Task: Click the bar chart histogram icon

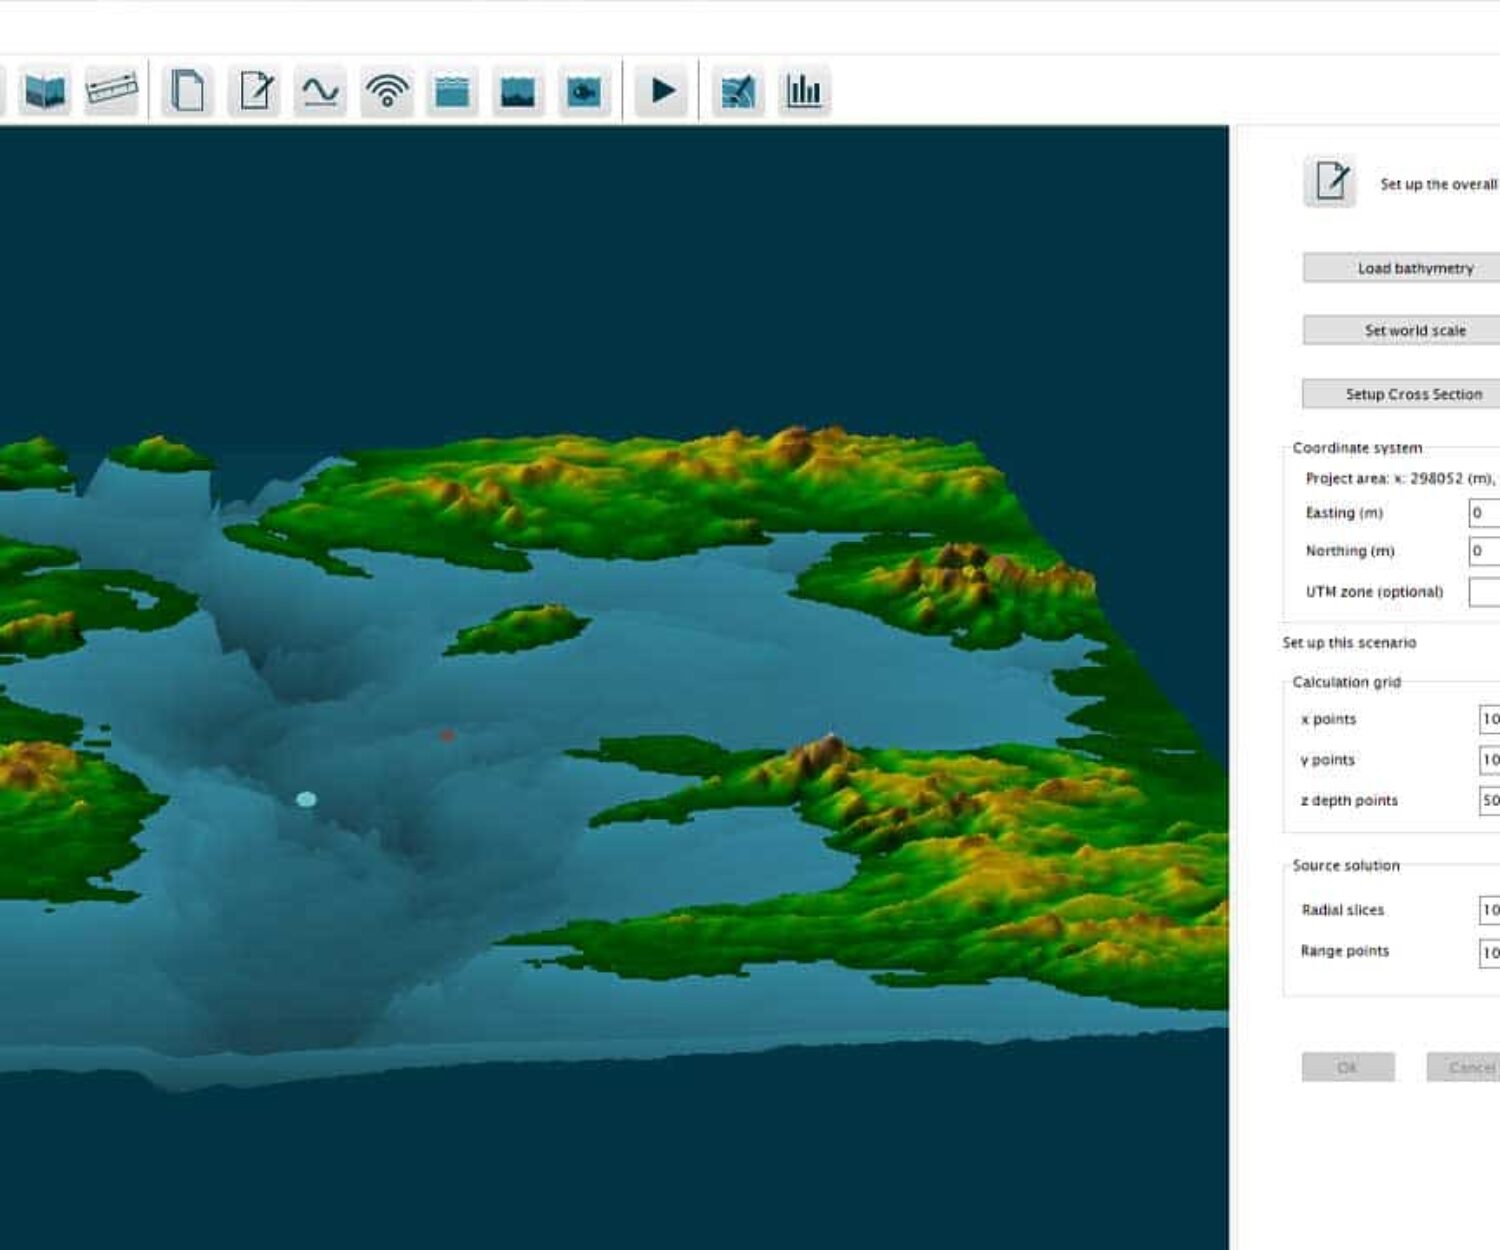Action: pyautogui.click(x=804, y=92)
